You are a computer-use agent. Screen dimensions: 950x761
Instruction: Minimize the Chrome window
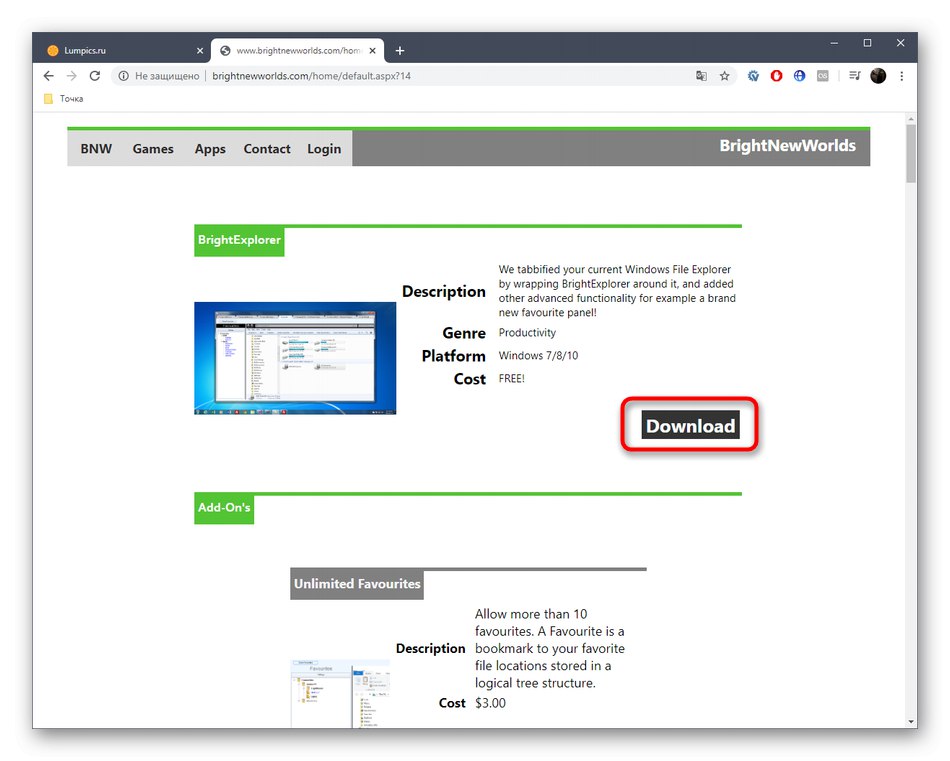(834, 43)
